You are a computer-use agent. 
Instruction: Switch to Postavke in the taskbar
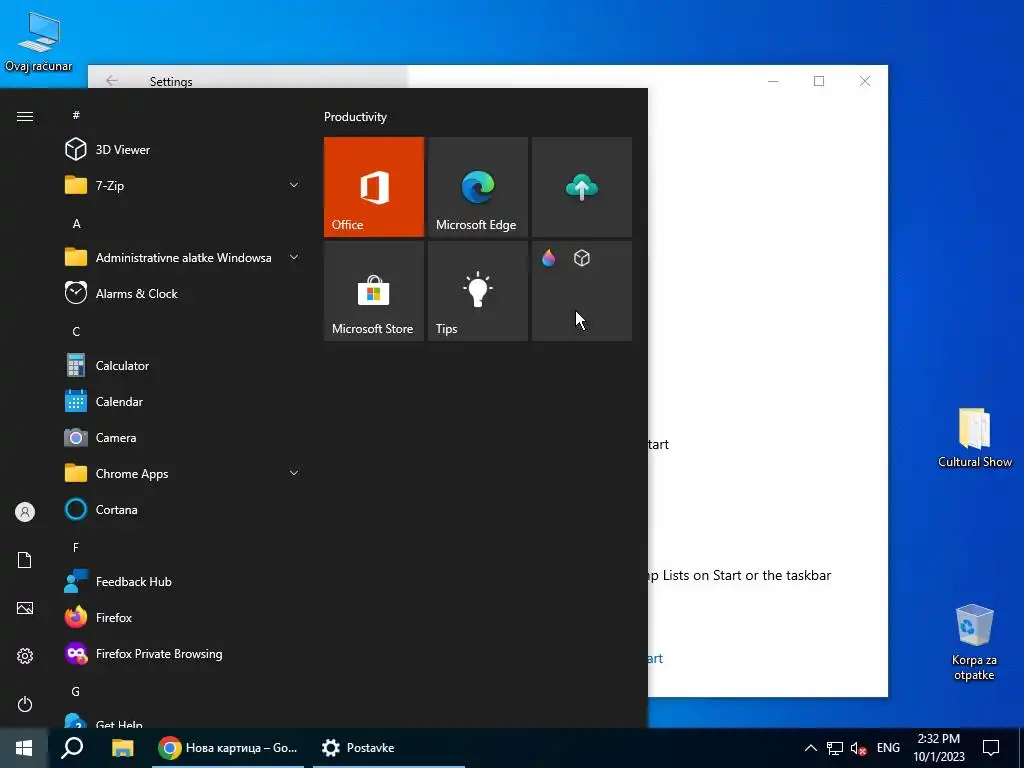(x=389, y=748)
